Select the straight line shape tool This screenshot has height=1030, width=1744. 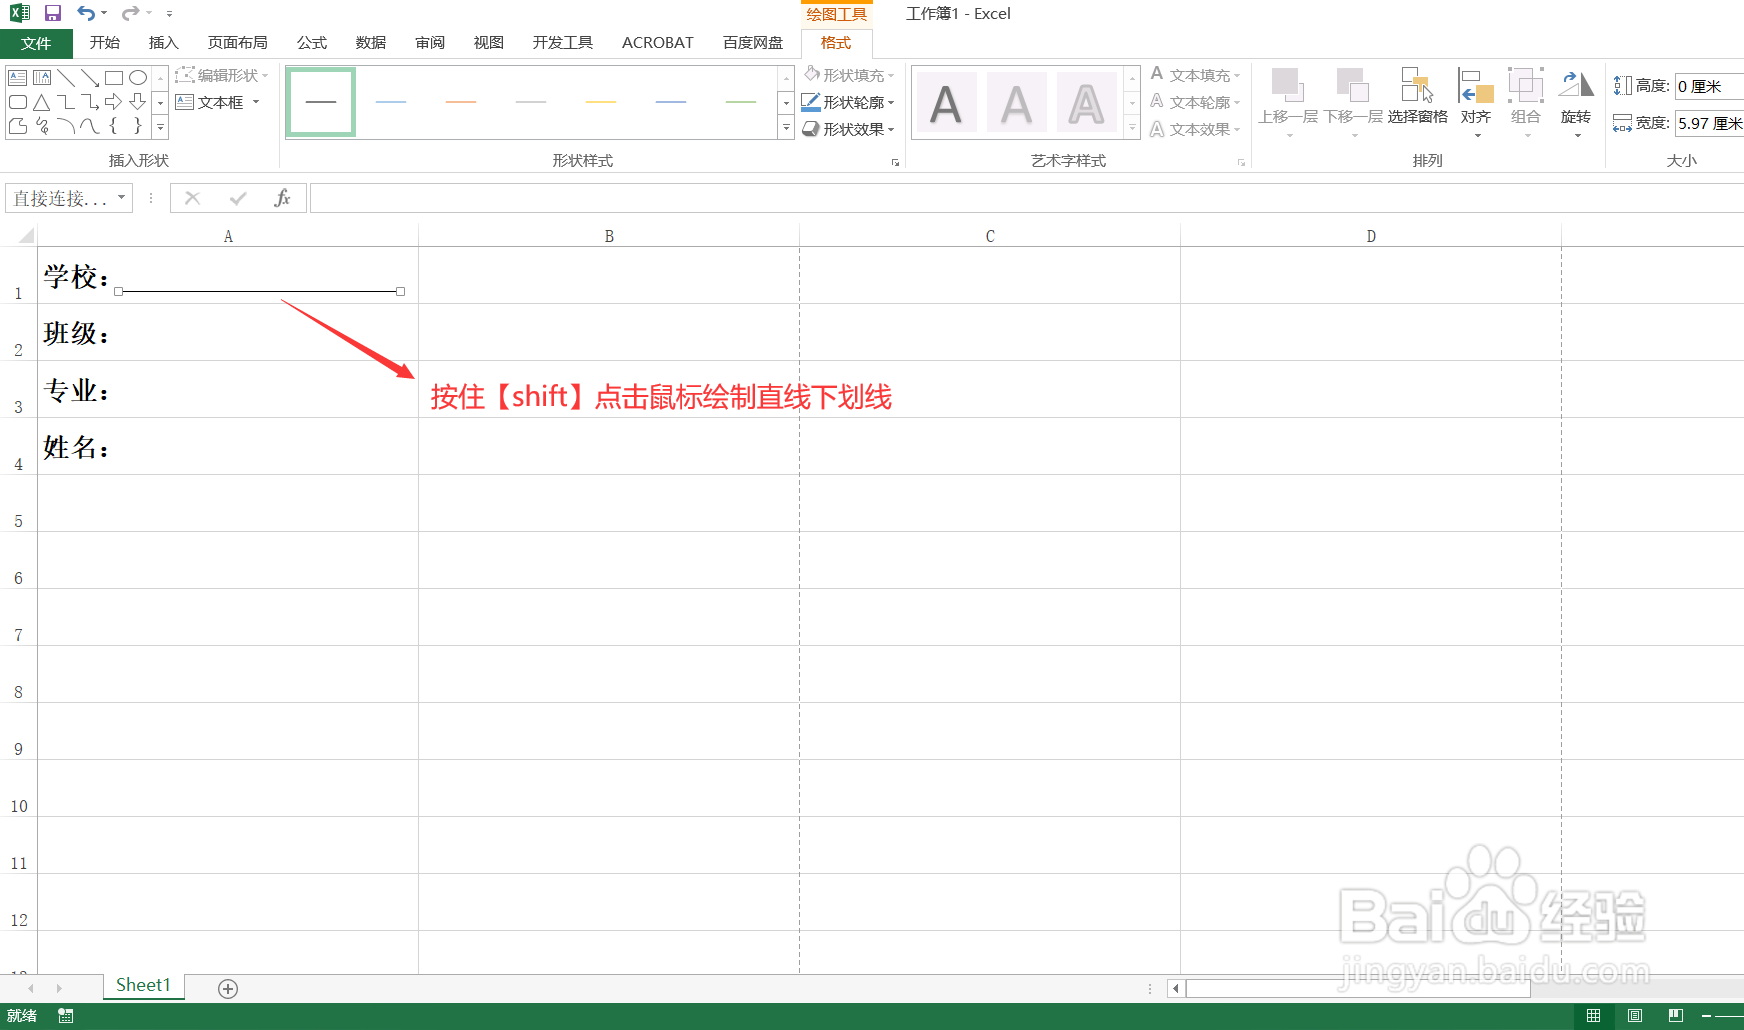pos(66,77)
